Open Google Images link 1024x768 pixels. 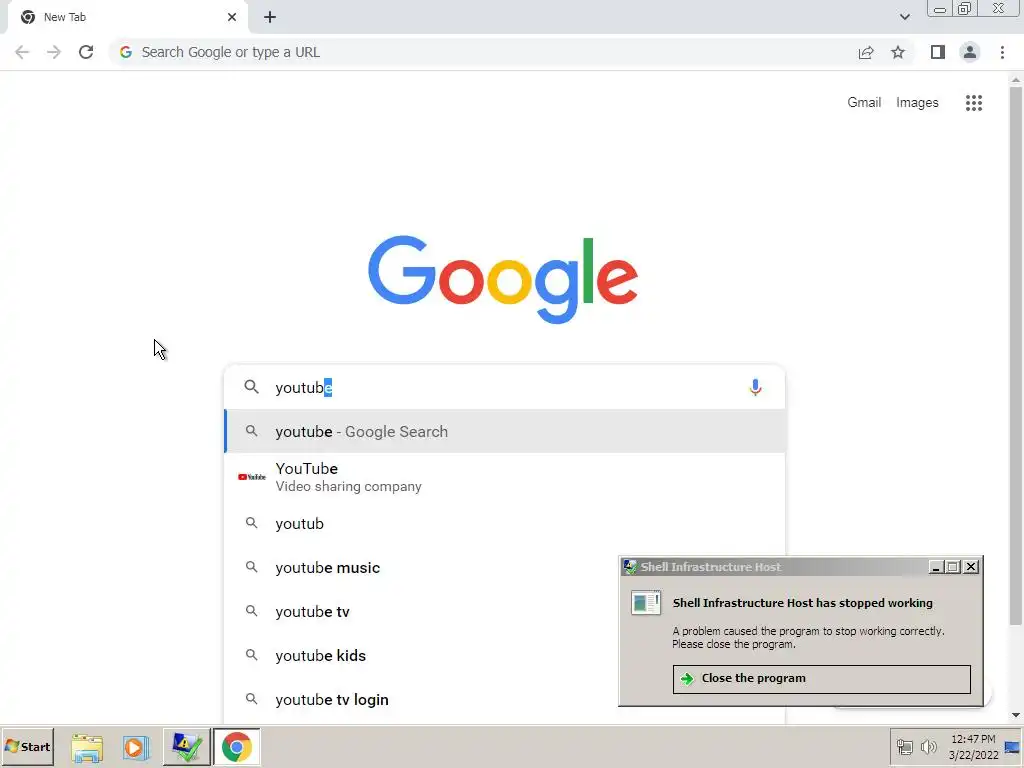[x=917, y=103]
